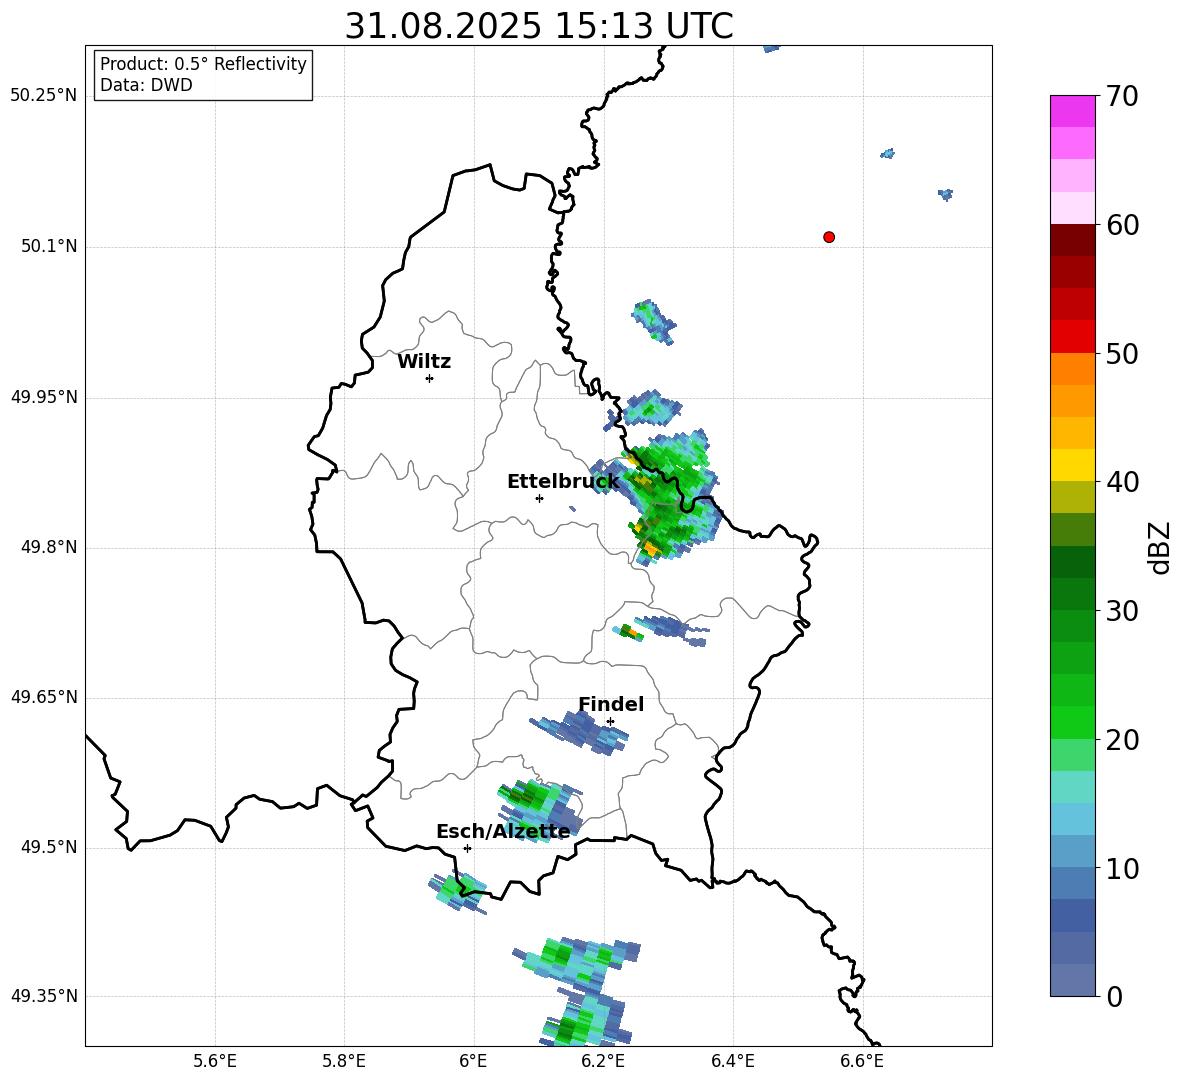1184x1081 pixels.
Task: Click the 6.4°E longitude label
Action: pos(732,1061)
